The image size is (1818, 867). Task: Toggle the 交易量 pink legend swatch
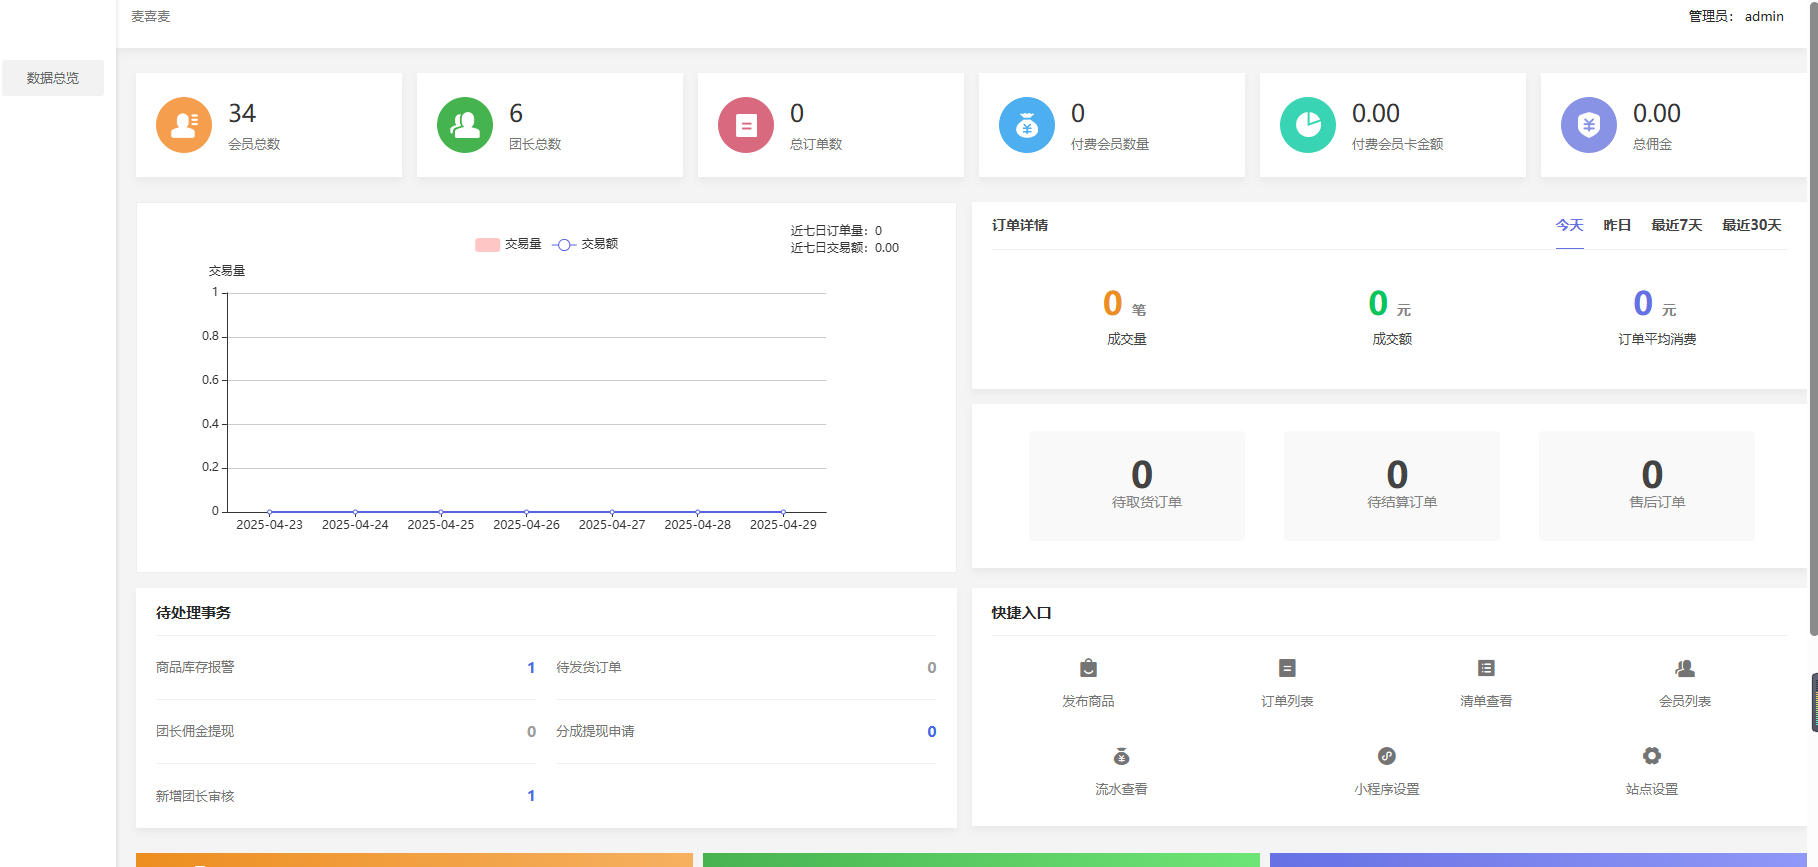point(488,245)
